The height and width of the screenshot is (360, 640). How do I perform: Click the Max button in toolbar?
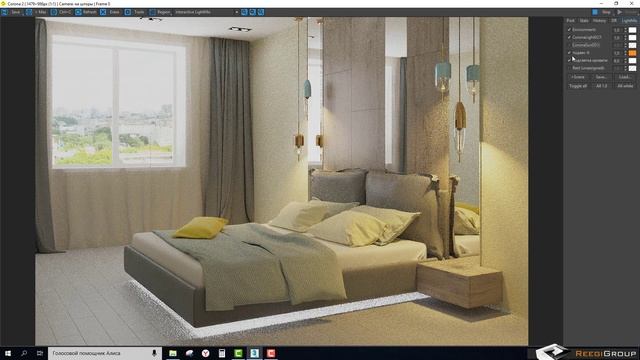click(36, 12)
